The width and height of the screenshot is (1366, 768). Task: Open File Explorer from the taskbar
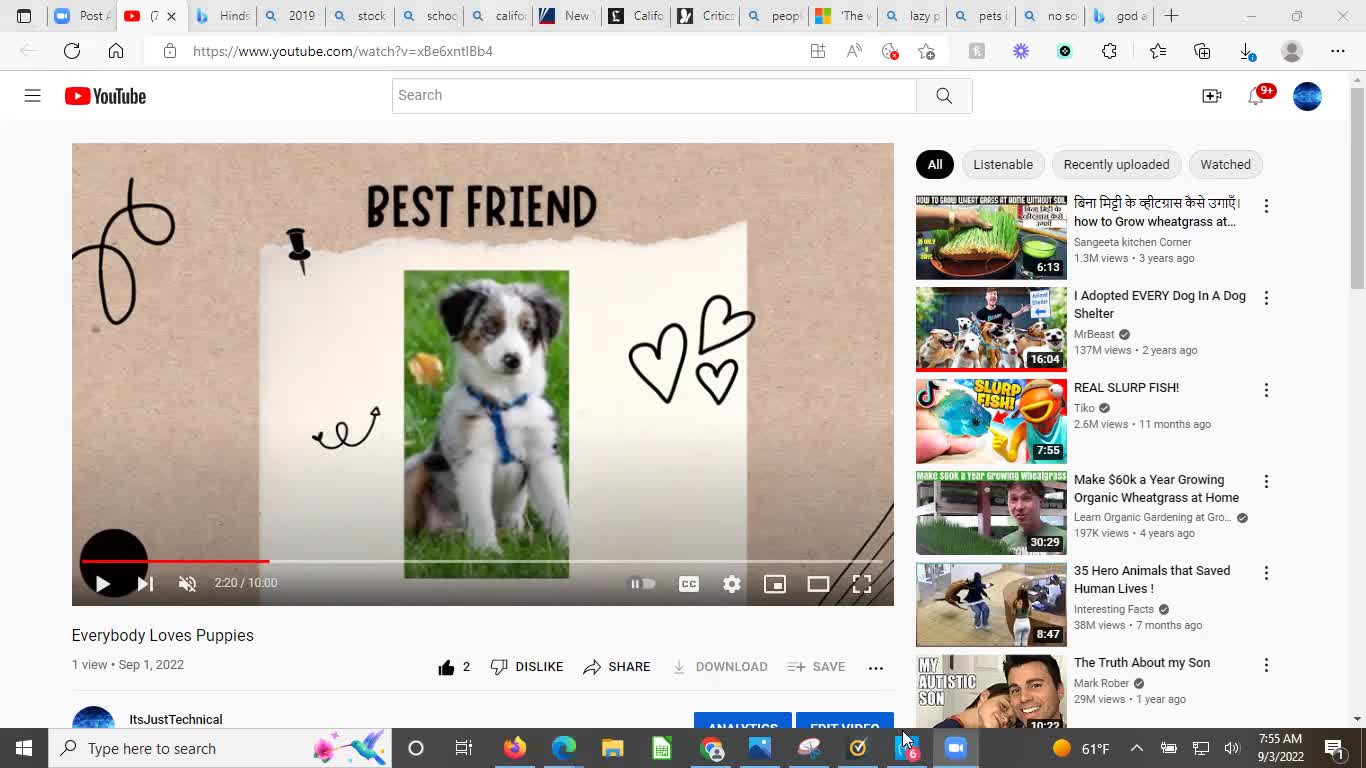(612, 748)
